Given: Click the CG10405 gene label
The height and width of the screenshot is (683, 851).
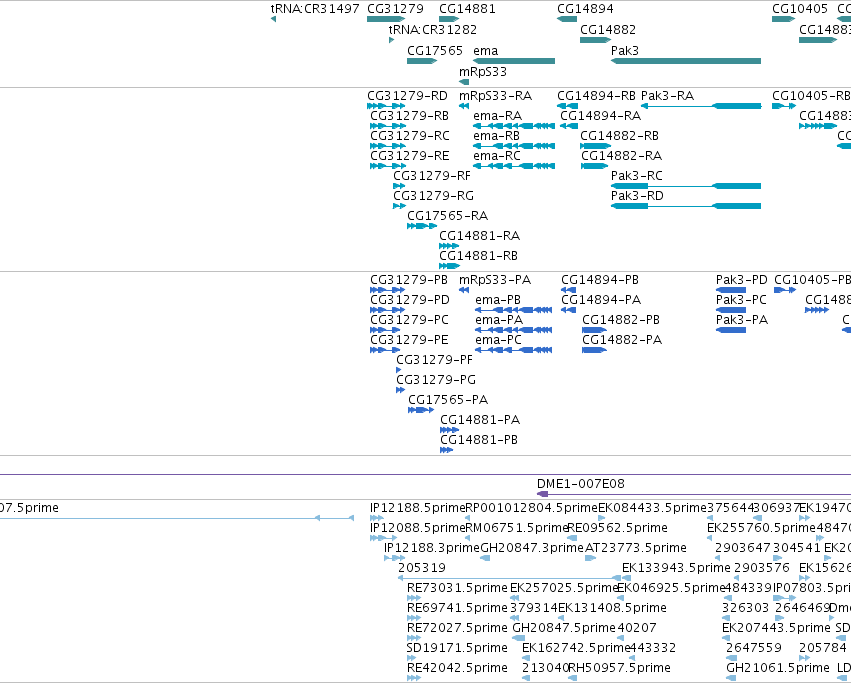Looking at the screenshot, I should [800, 9].
